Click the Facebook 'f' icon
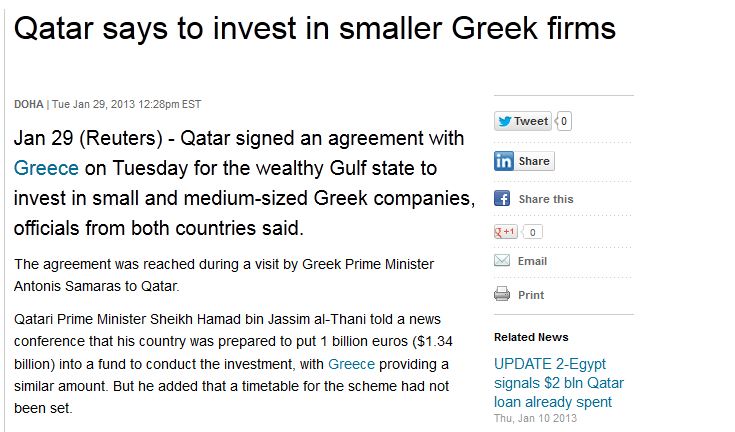 [503, 198]
